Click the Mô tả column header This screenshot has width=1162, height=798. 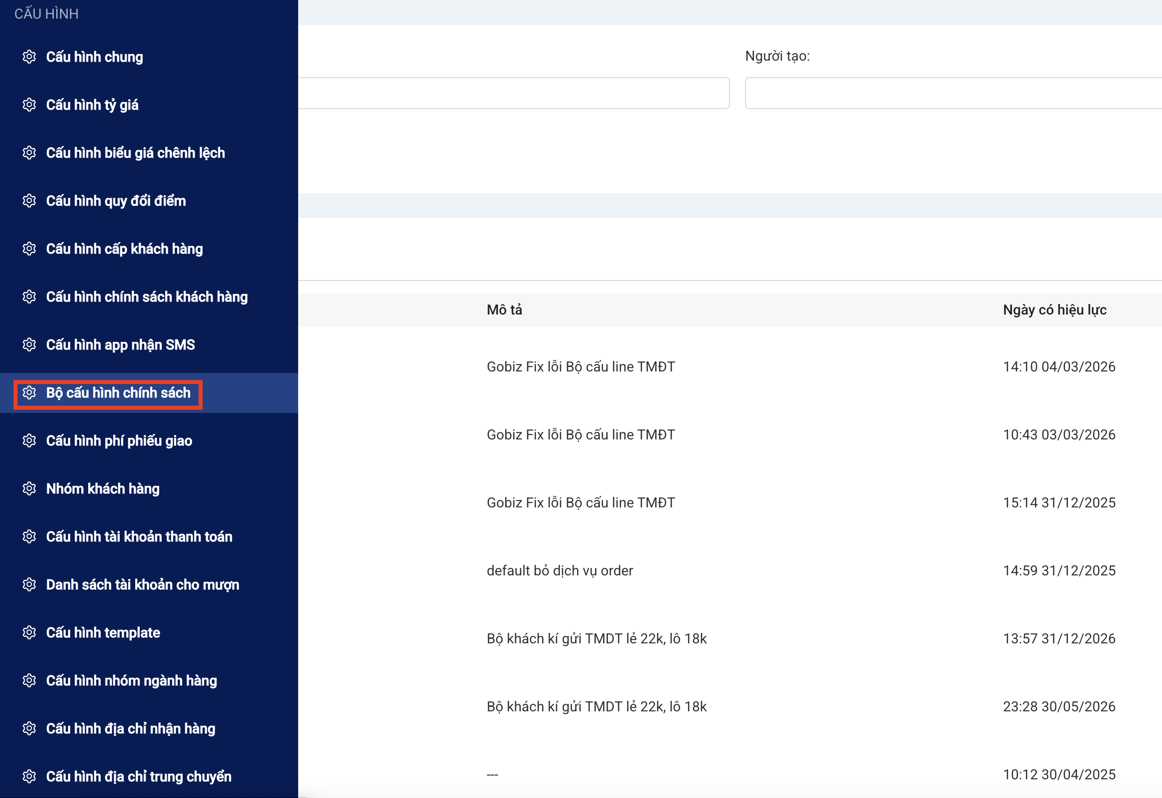pyautogui.click(x=504, y=310)
